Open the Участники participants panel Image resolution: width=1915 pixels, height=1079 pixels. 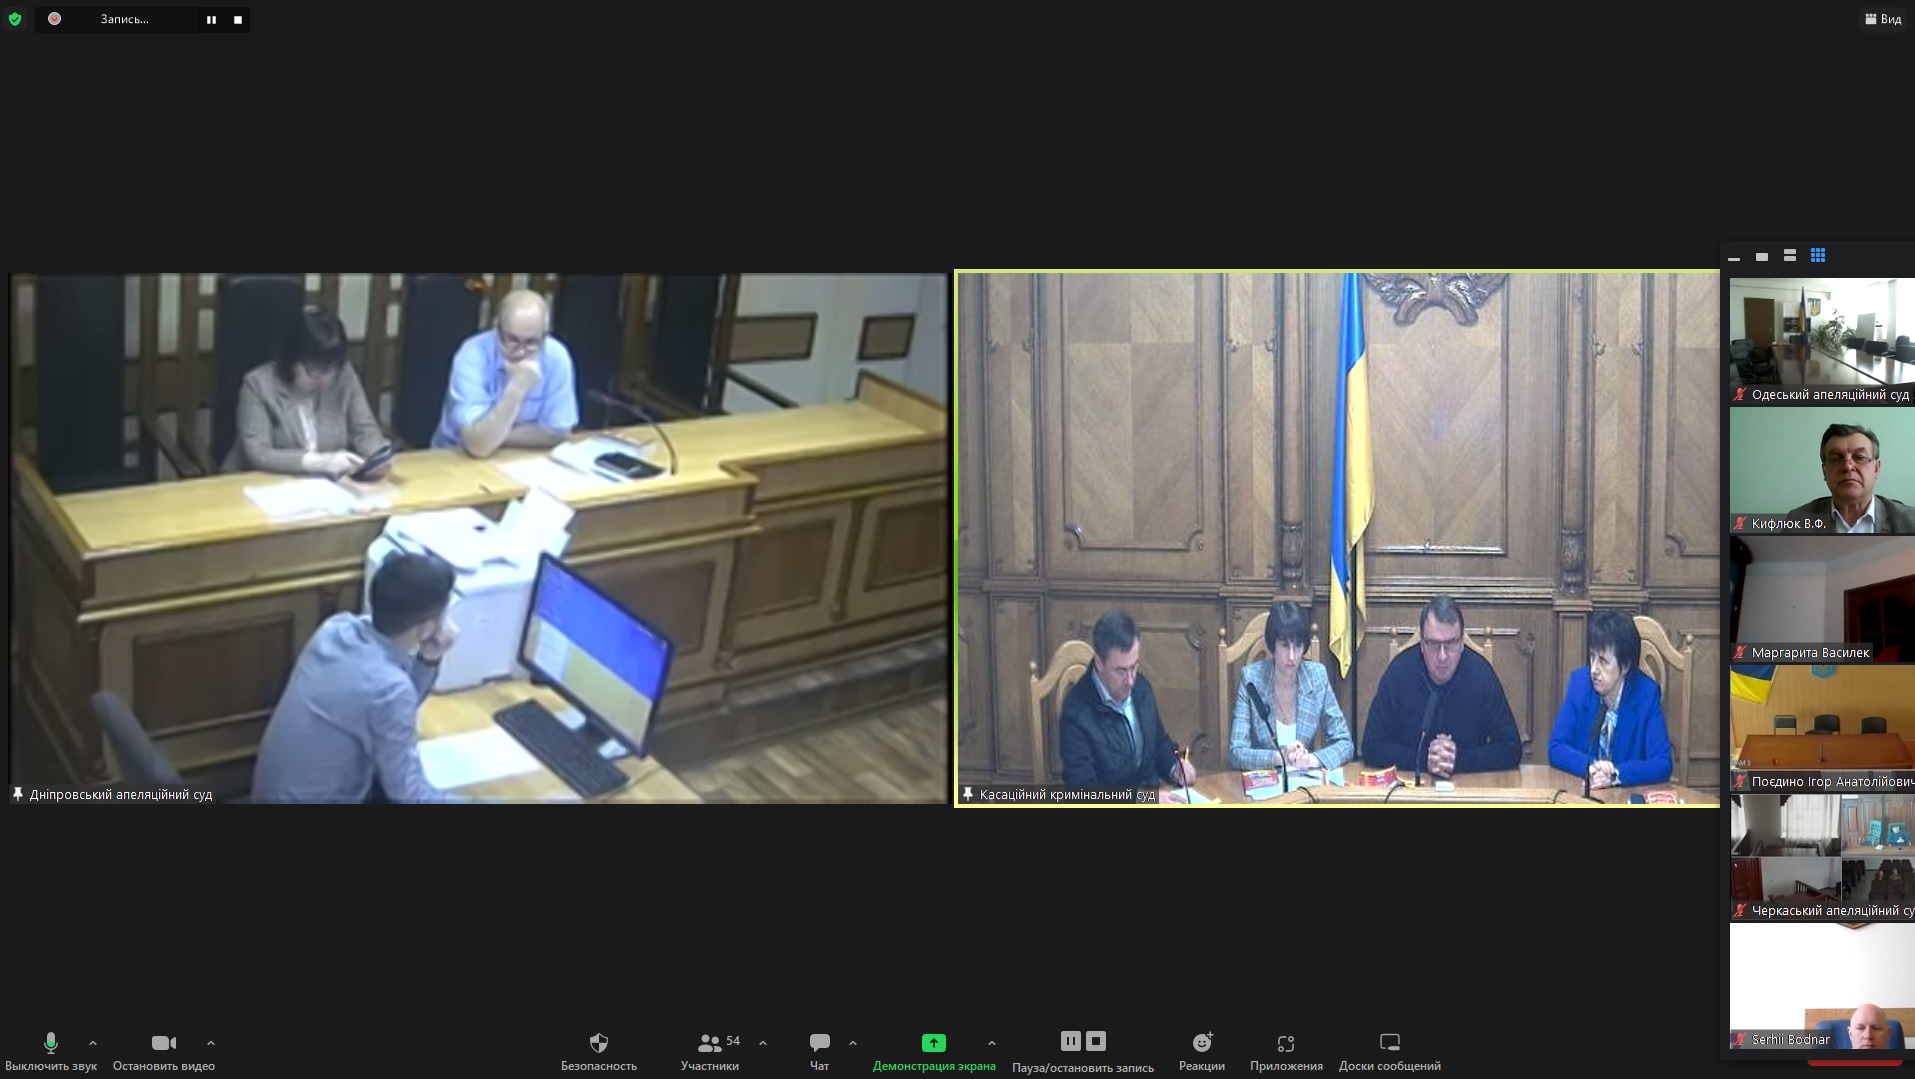coord(710,1044)
